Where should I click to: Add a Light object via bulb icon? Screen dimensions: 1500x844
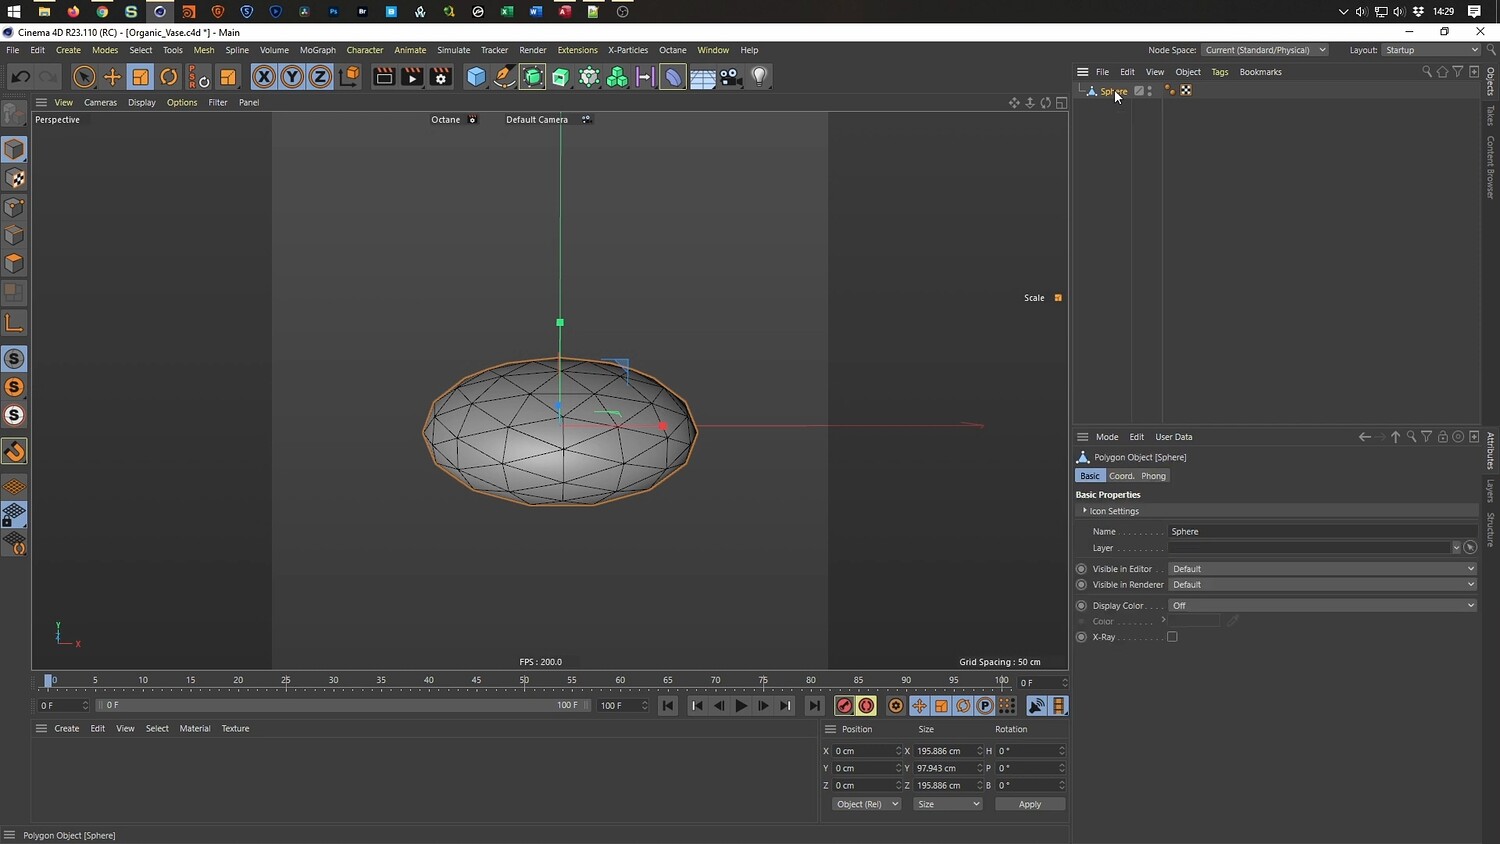[759, 77]
